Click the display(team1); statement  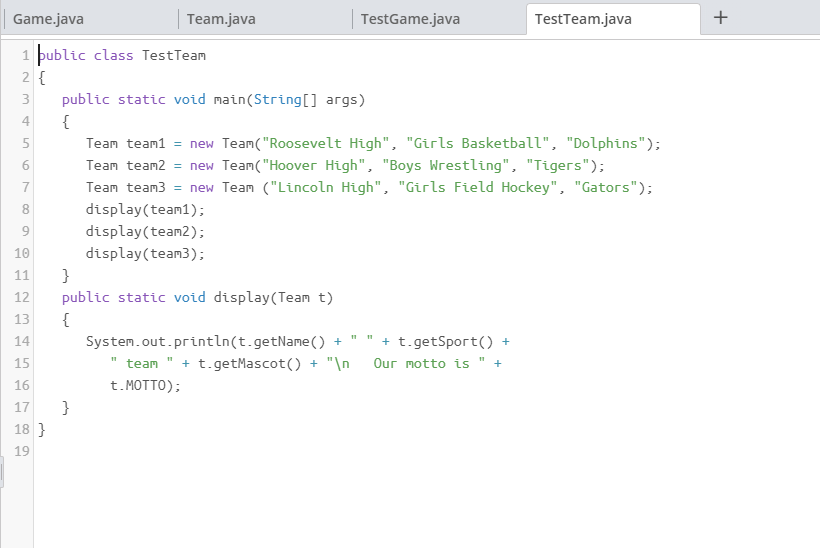[x=145, y=209]
